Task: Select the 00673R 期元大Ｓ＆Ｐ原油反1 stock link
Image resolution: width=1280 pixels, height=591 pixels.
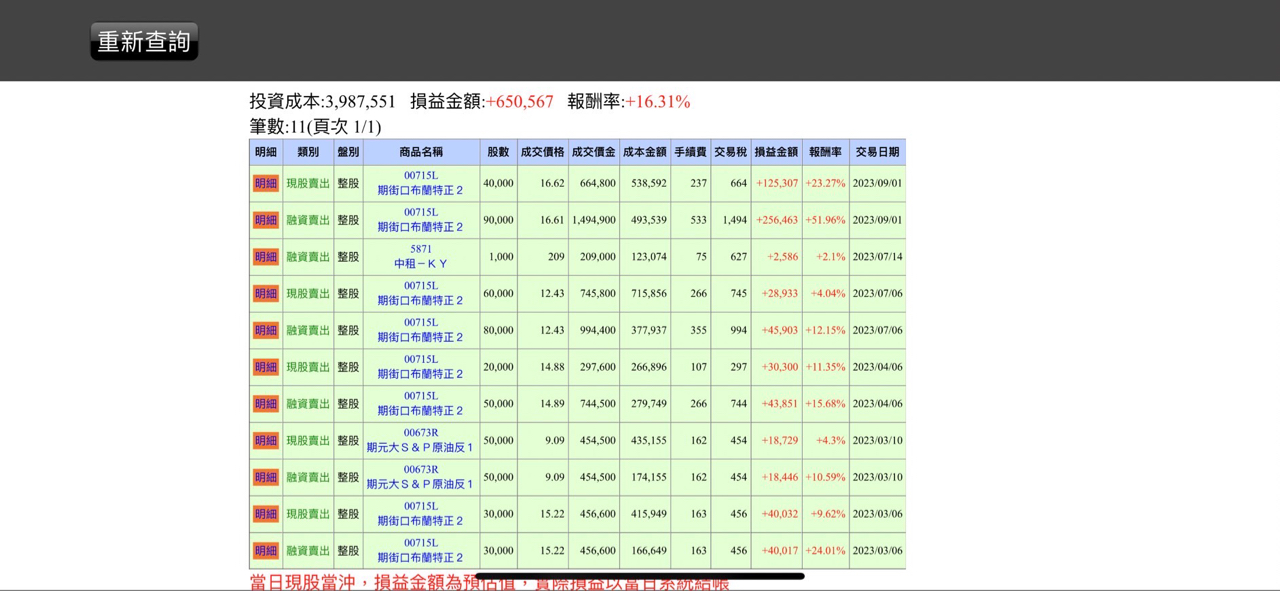Action: (420, 440)
